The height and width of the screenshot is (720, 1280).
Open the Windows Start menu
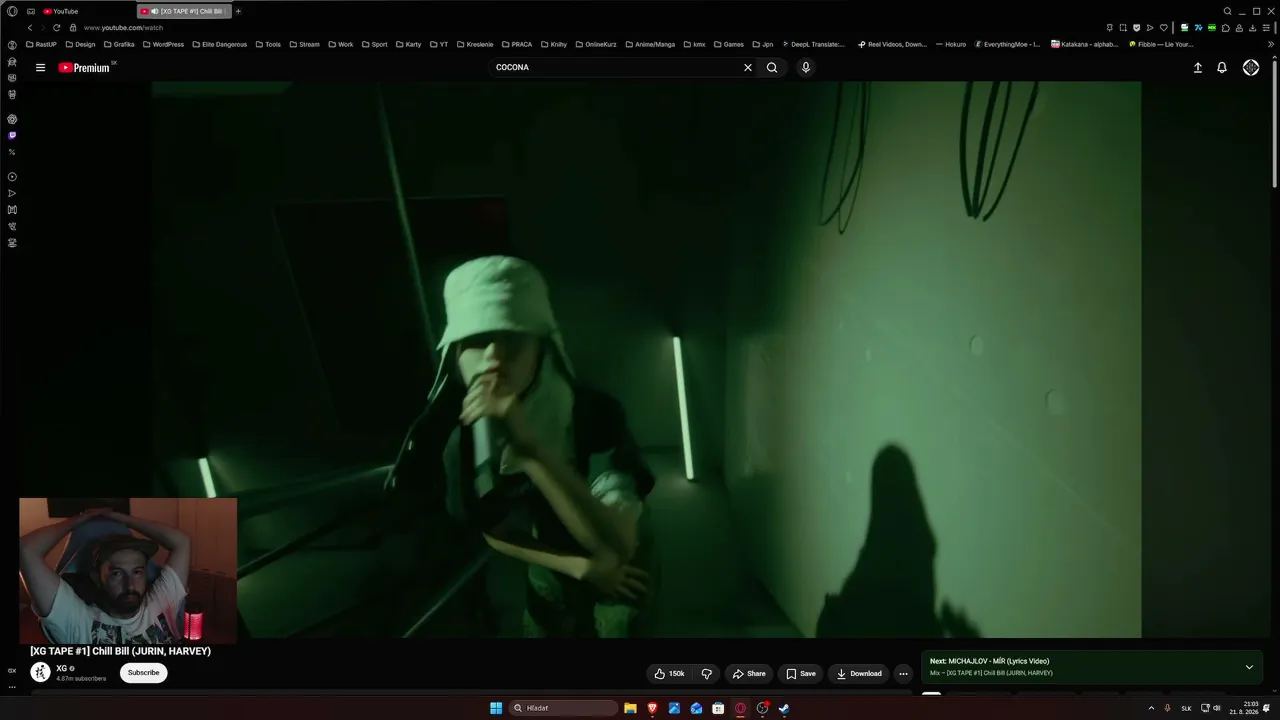coord(496,708)
